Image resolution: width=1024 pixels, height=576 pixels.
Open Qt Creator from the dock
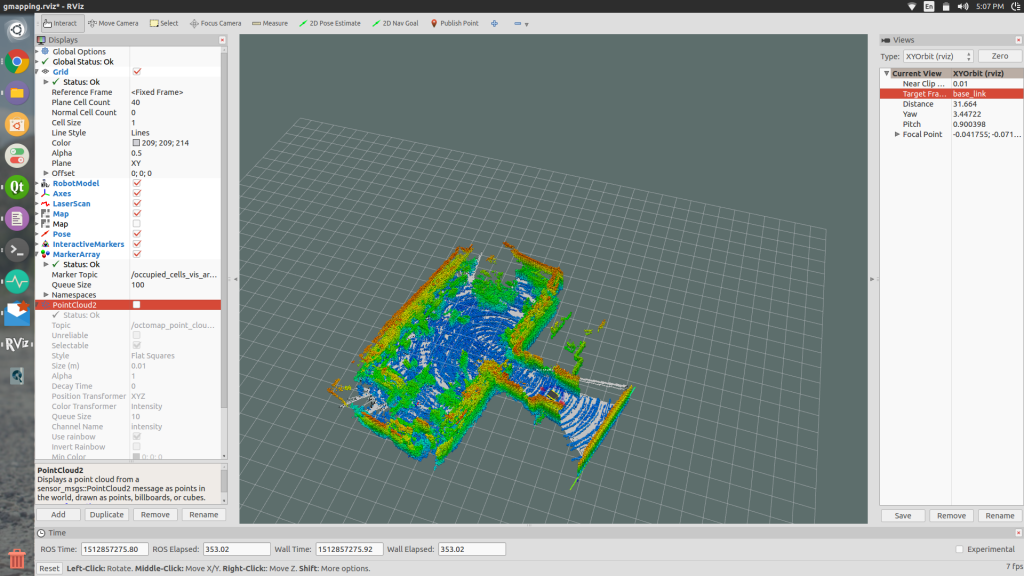(x=17, y=187)
